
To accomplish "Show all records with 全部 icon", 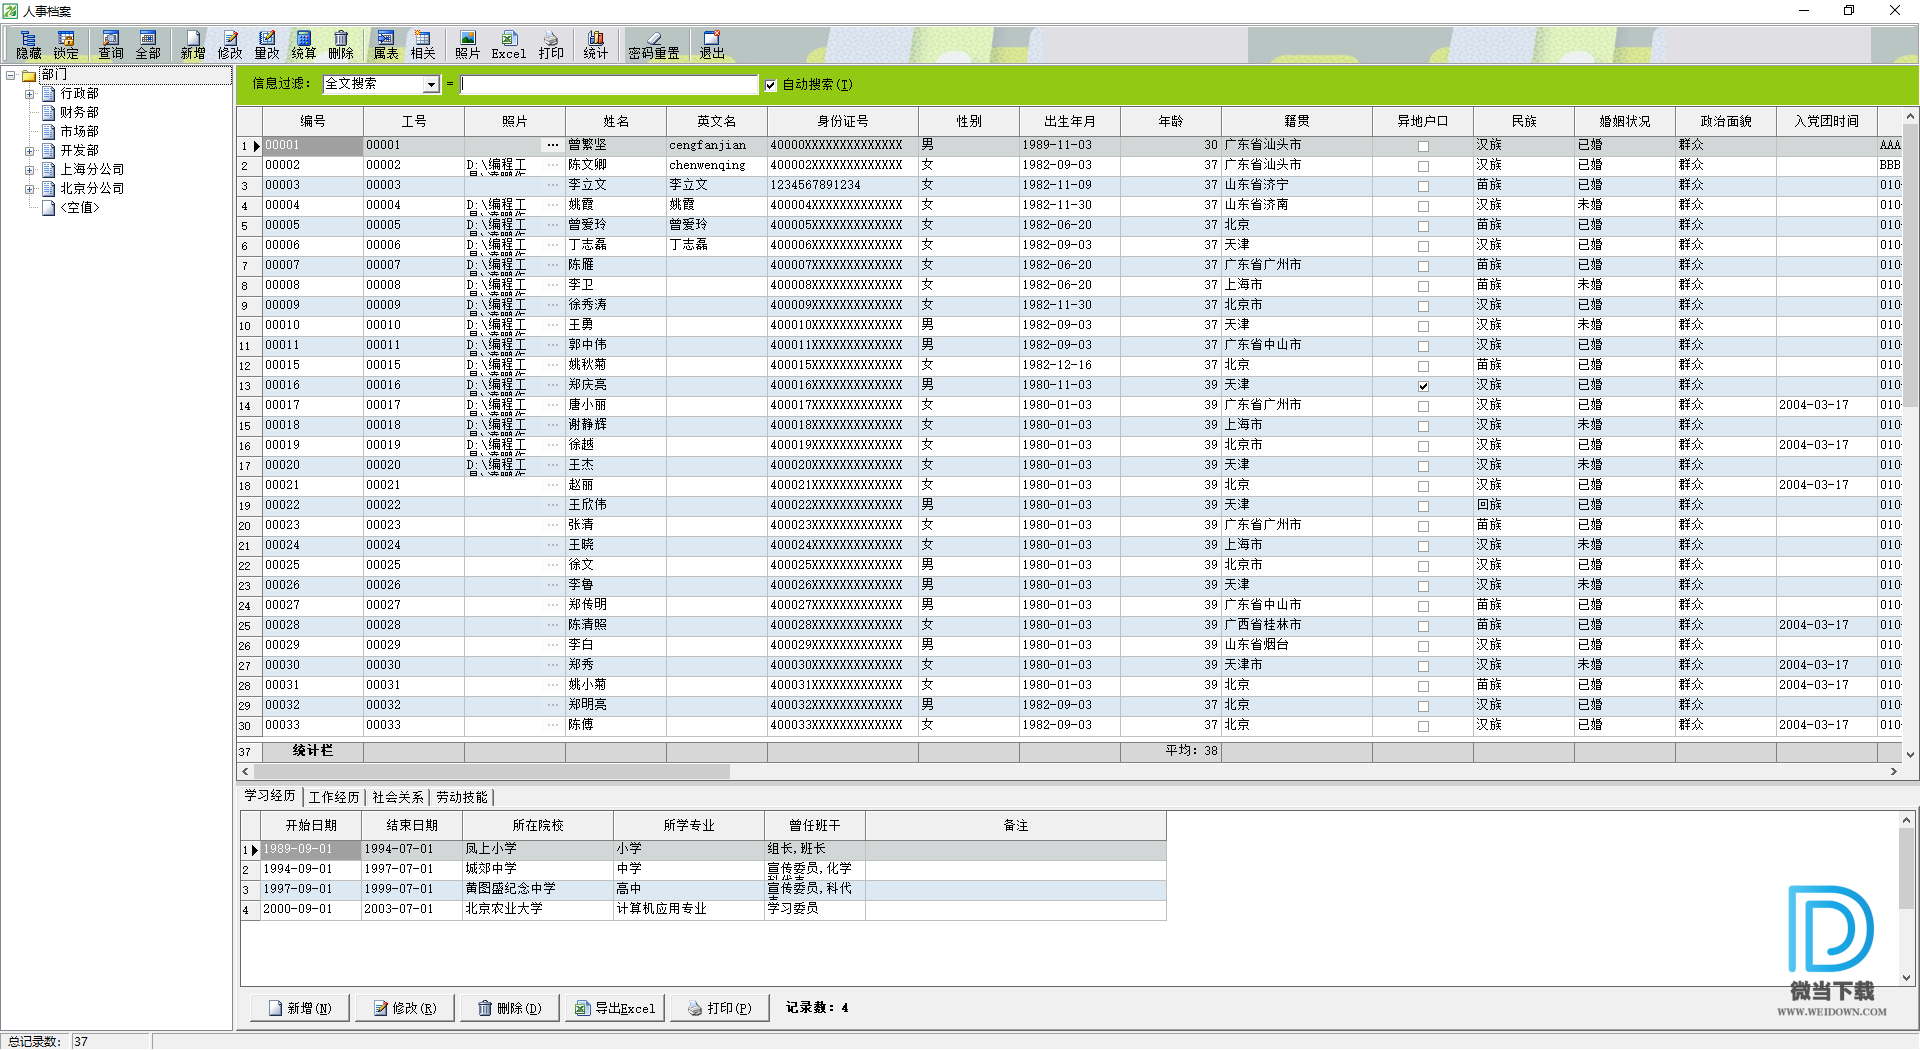I will pyautogui.click(x=148, y=45).
